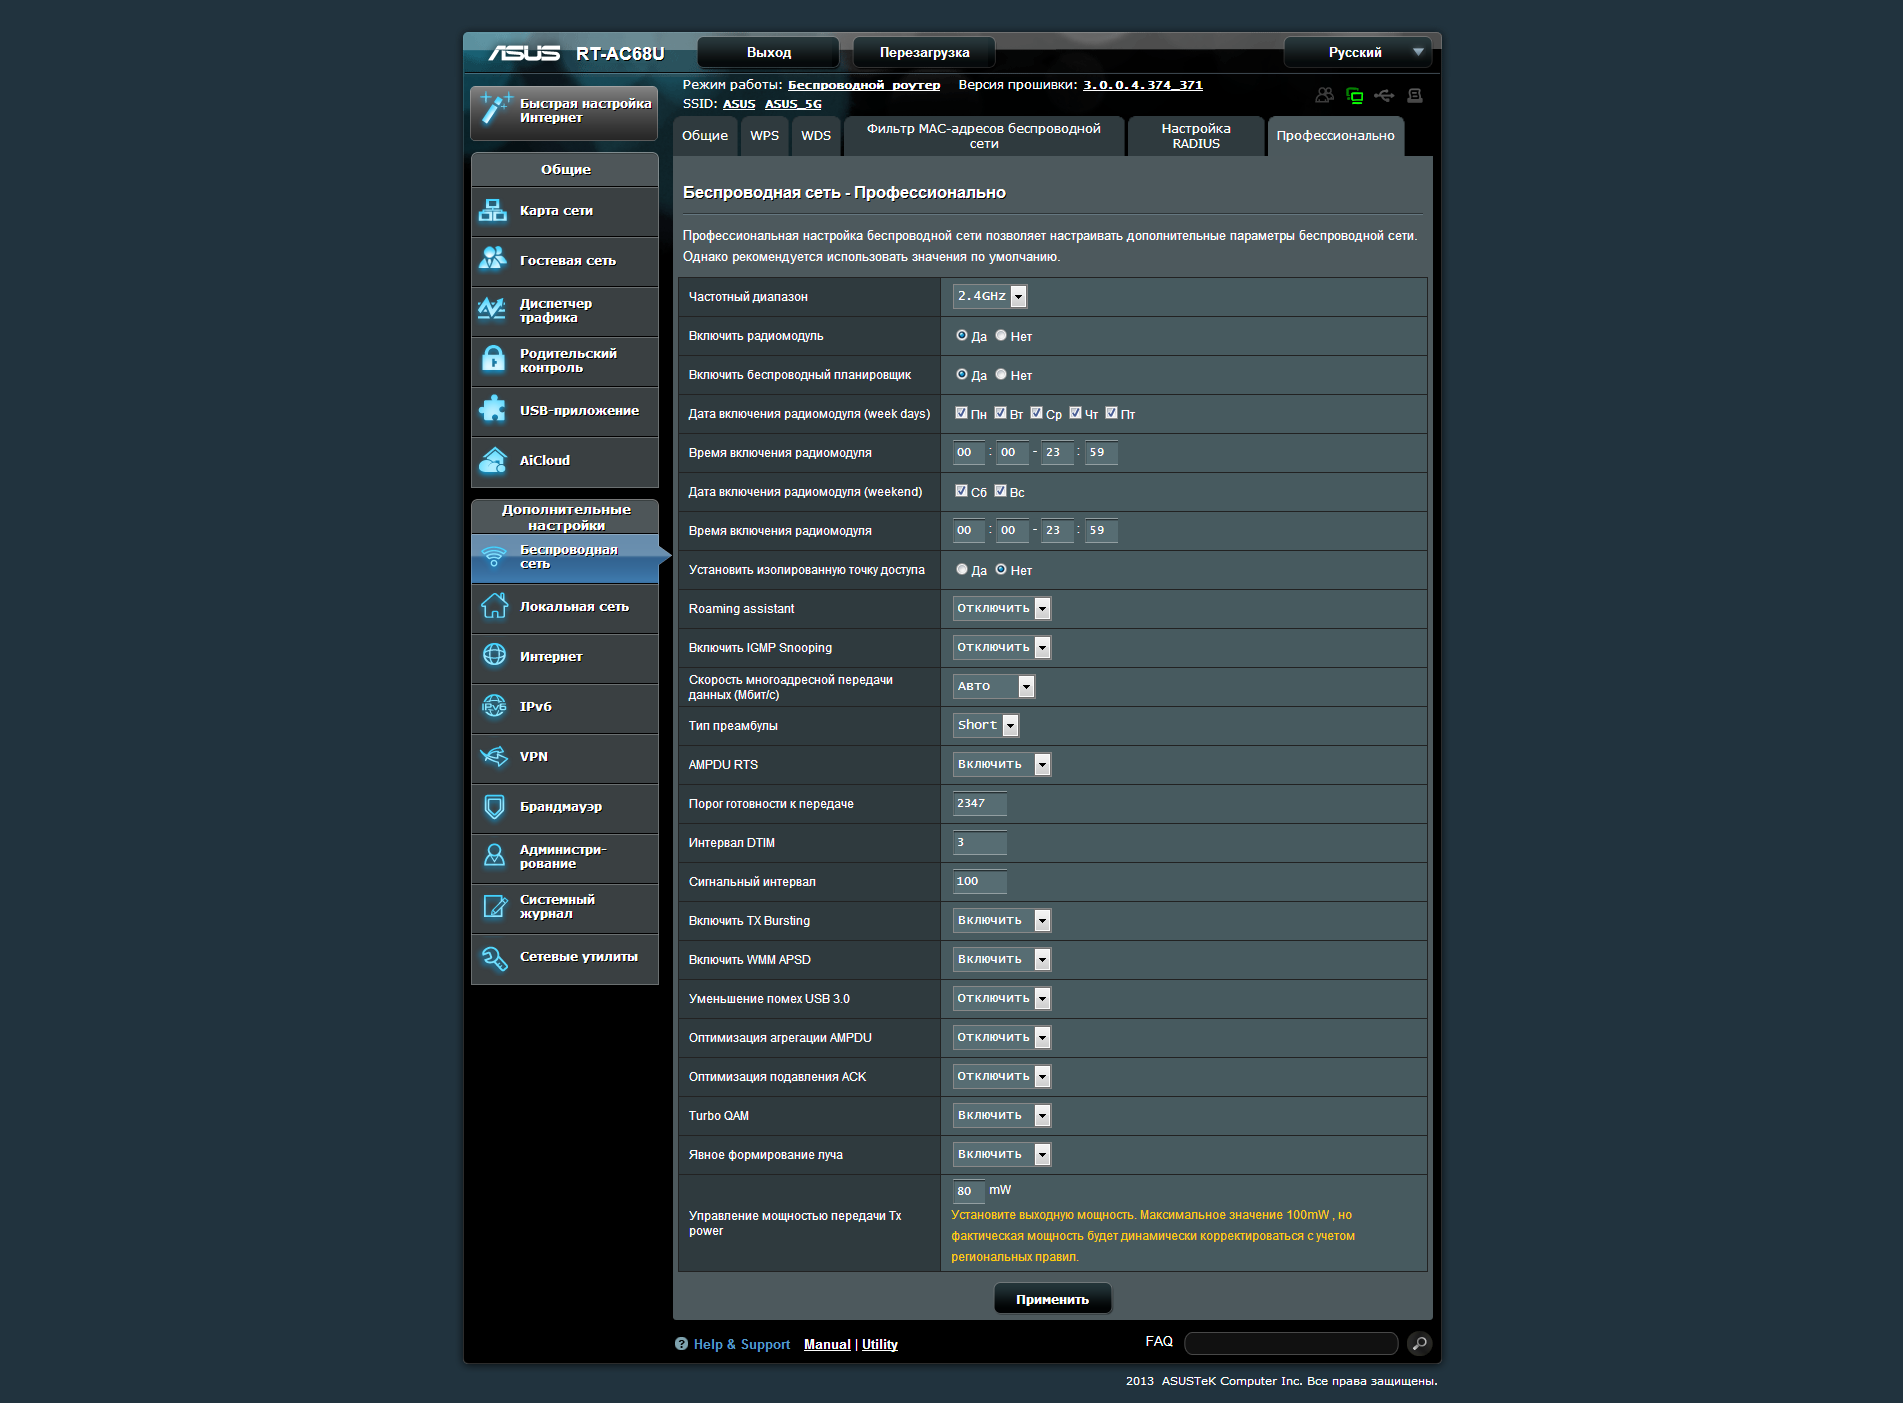The width and height of the screenshot is (1903, 1403).
Task: Toggle the Пт weekday checkbox
Action: coord(1111,413)
